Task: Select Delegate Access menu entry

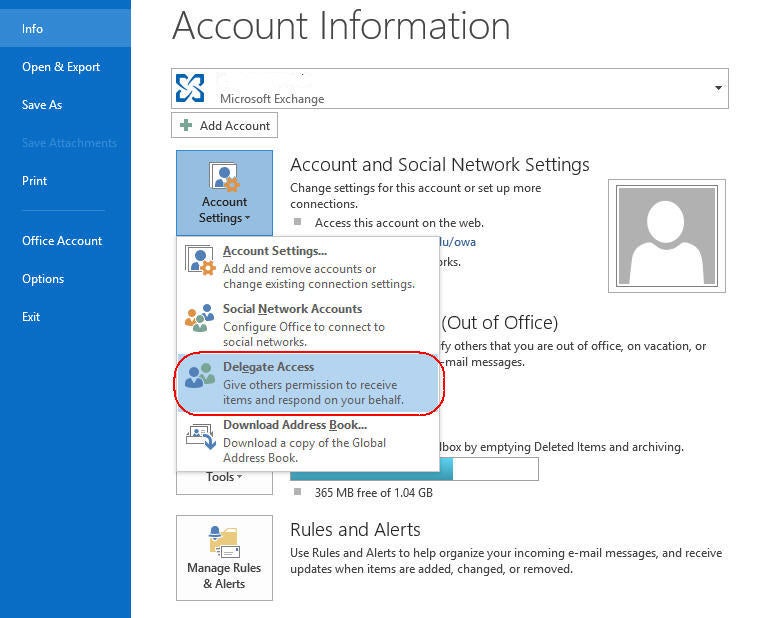Action: click(x=308, y=383)
